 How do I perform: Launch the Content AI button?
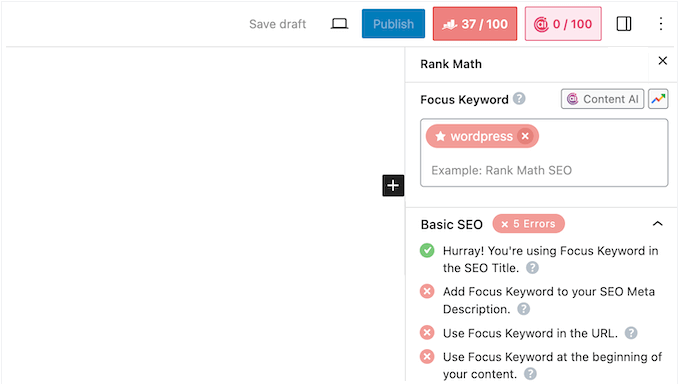tap(602, 99)
